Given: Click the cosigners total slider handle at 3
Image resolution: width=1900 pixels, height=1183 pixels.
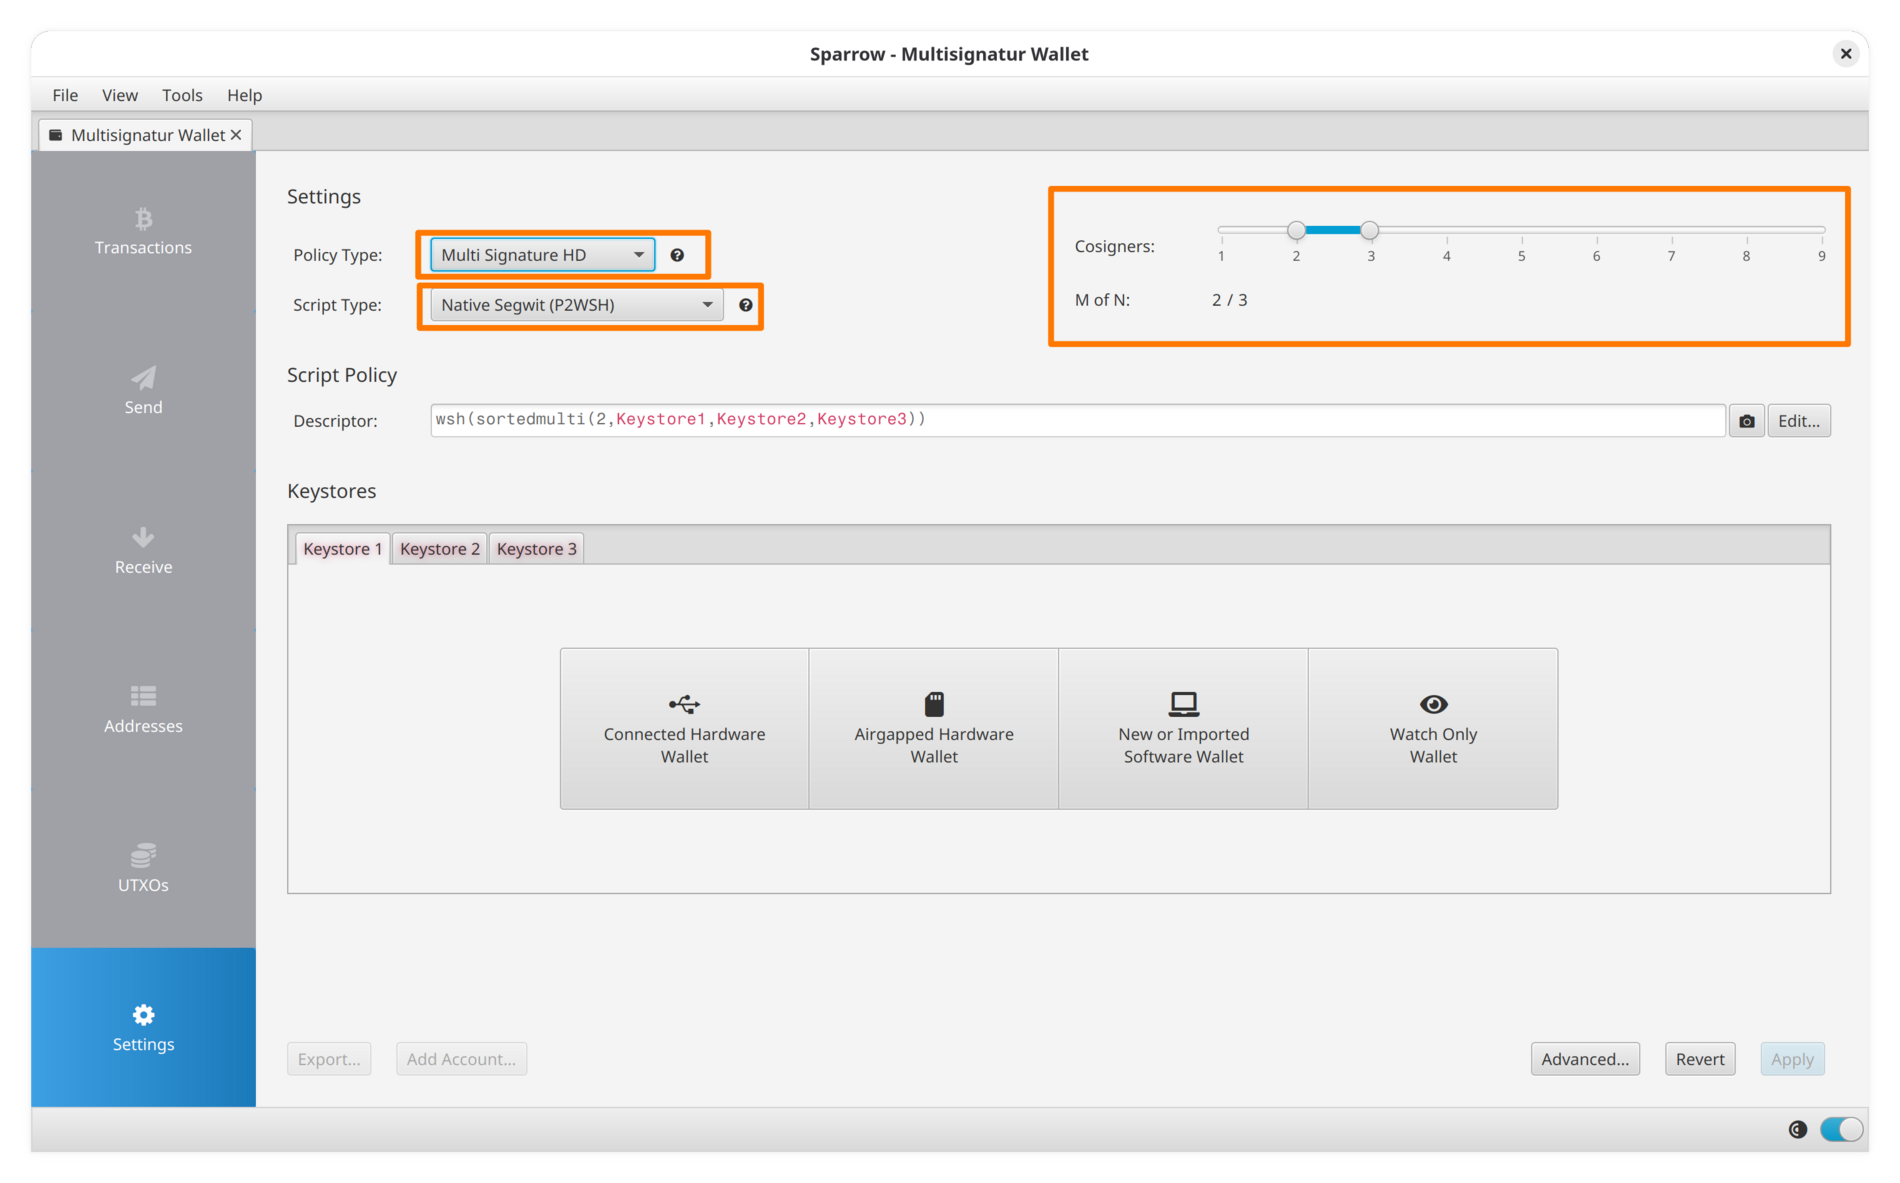Looking at the screenshot, I should click(1370, 230).
